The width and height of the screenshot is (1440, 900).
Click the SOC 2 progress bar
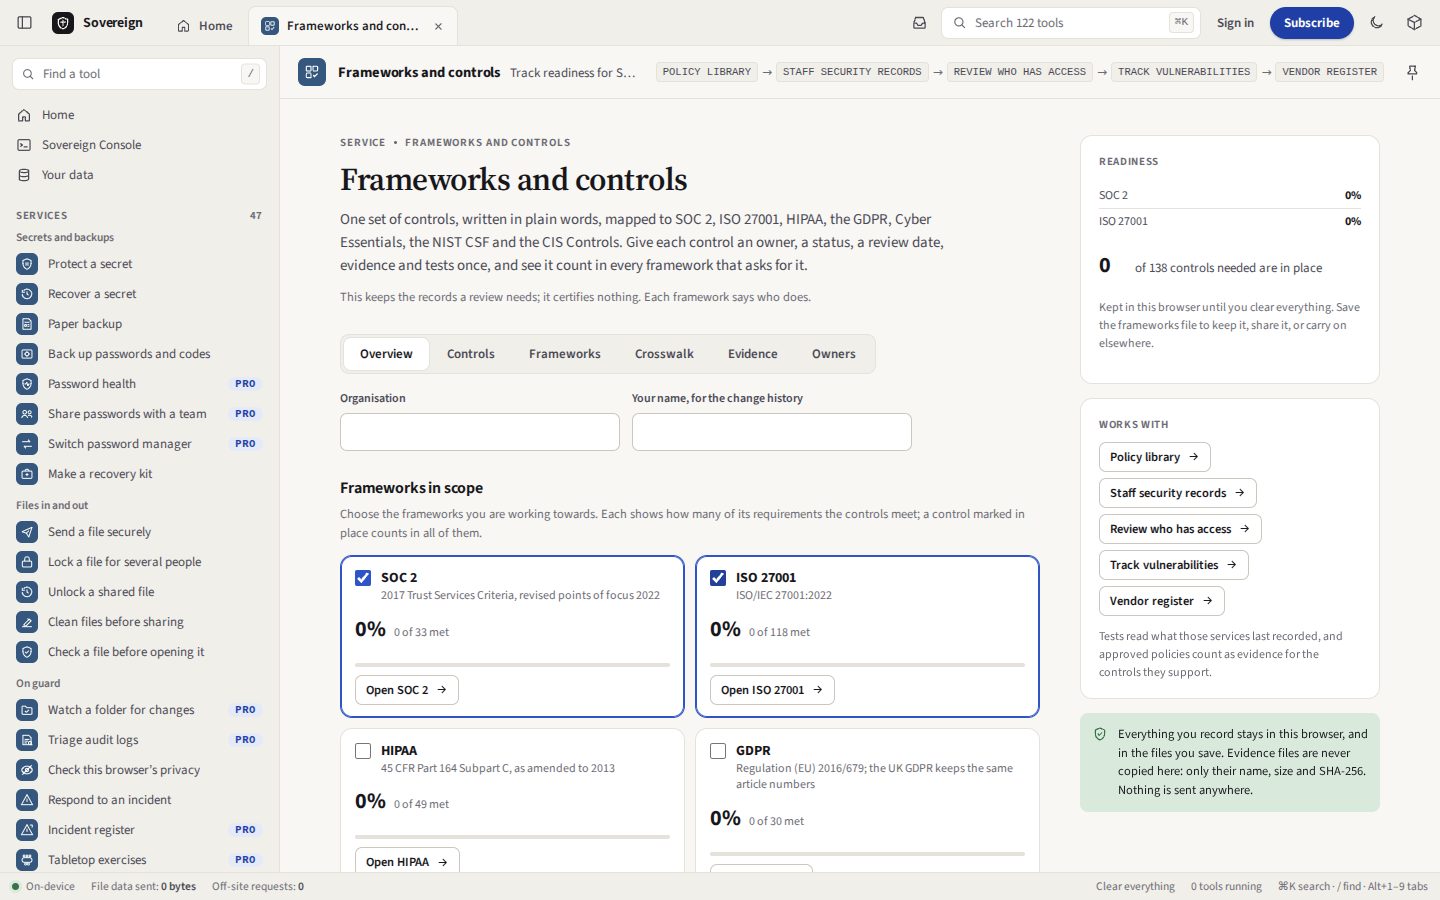512,664
